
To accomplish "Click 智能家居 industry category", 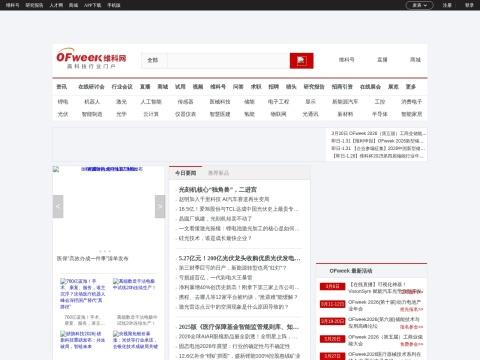I will pos(412,114).
